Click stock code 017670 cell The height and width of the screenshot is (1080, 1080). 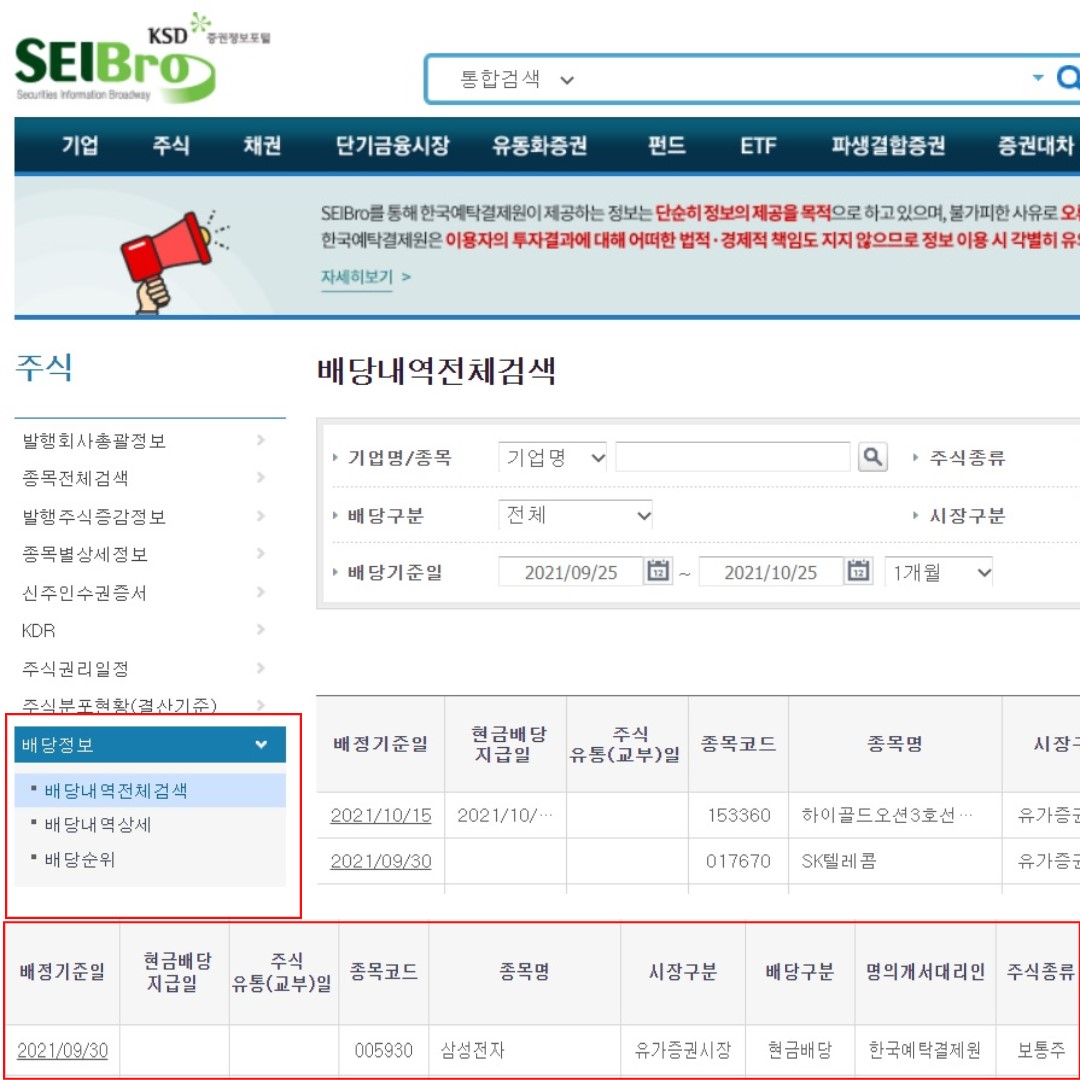point(738,861)
